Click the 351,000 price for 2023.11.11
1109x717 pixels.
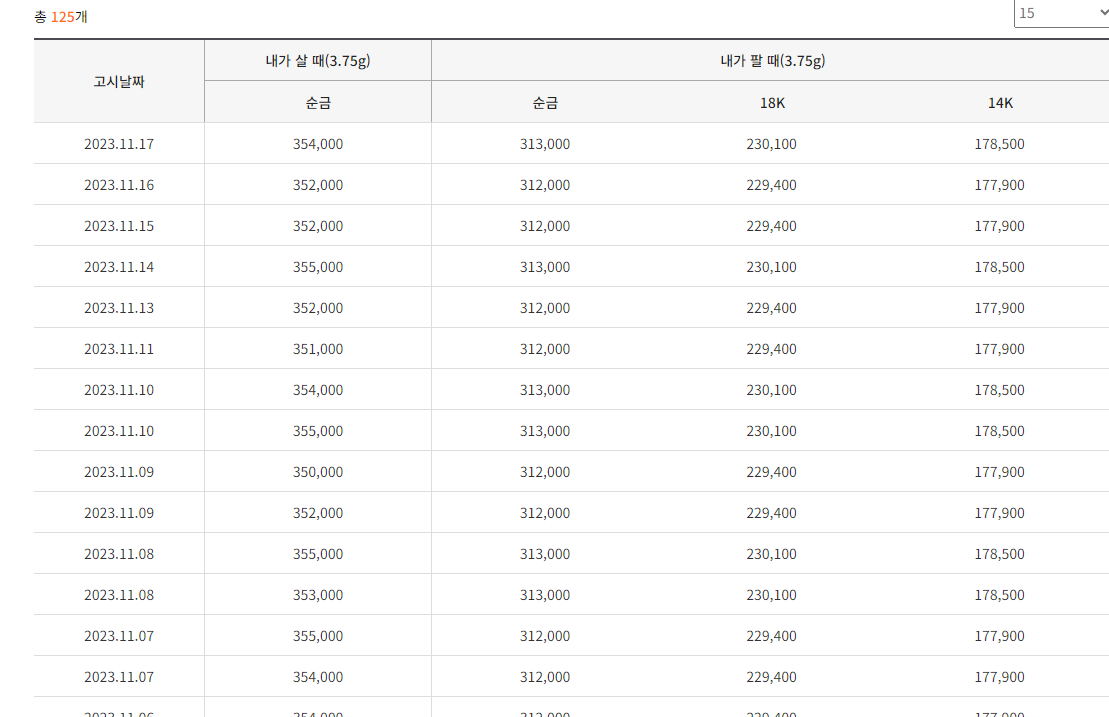point(318,348)
